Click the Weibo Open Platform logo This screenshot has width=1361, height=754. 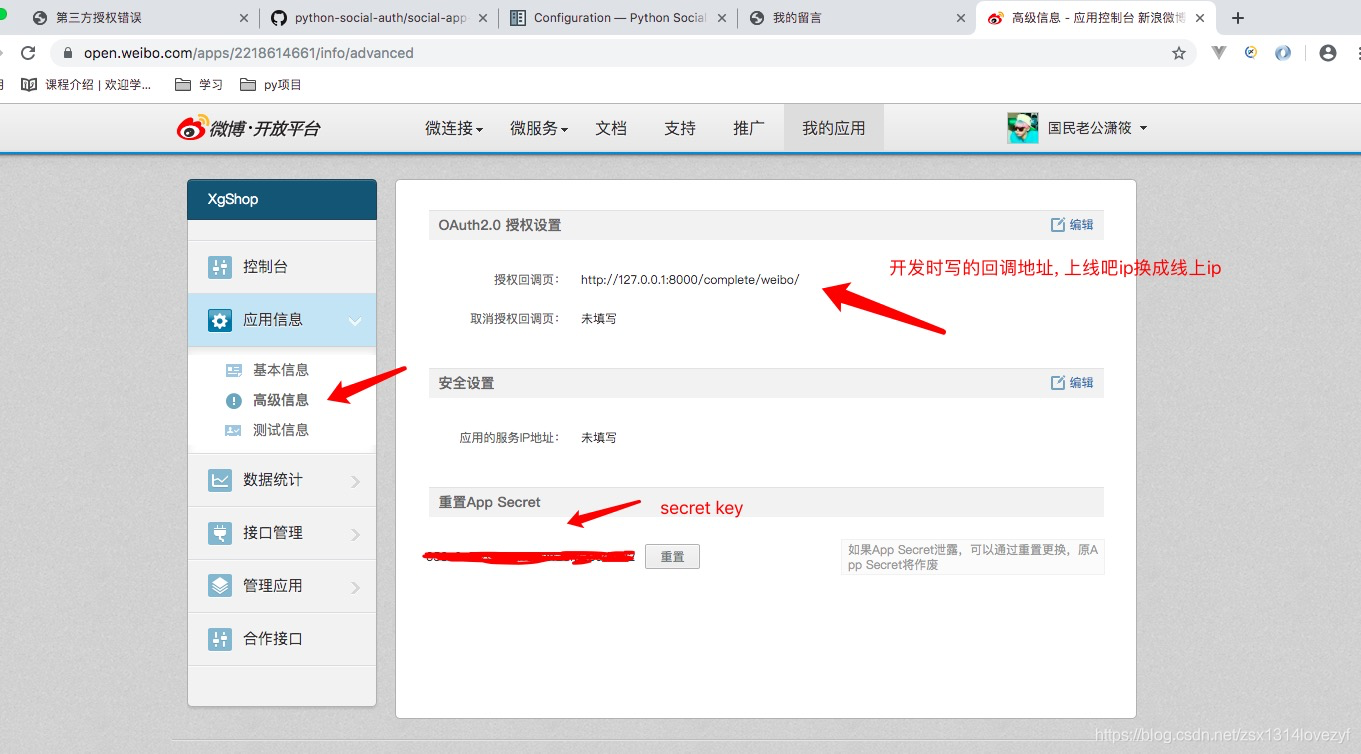click(x=249, y=128)
